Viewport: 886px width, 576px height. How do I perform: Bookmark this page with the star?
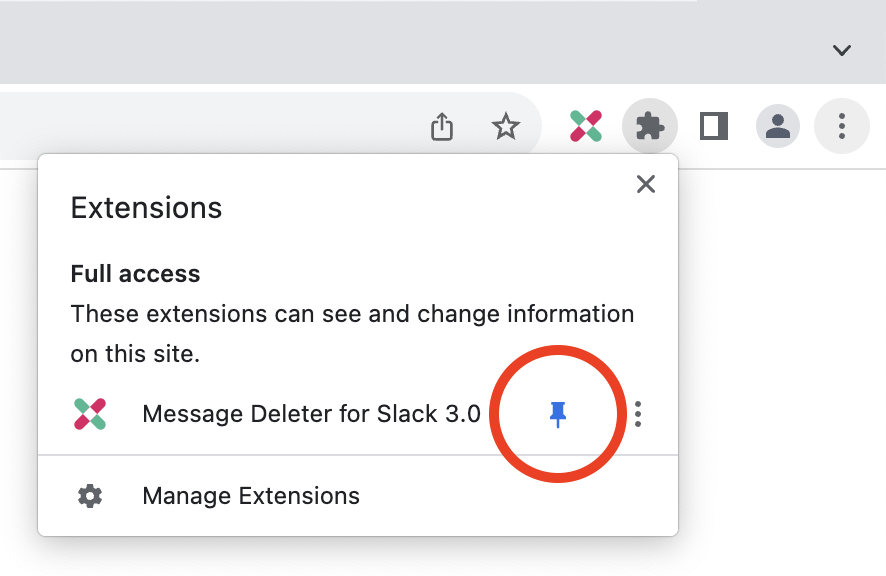coord(506,126)
